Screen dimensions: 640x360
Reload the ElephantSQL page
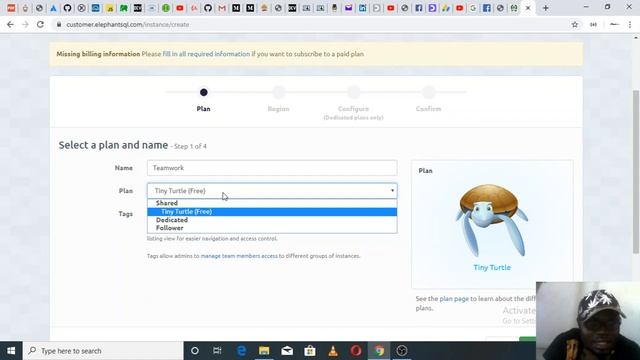(x=40, y=24)
